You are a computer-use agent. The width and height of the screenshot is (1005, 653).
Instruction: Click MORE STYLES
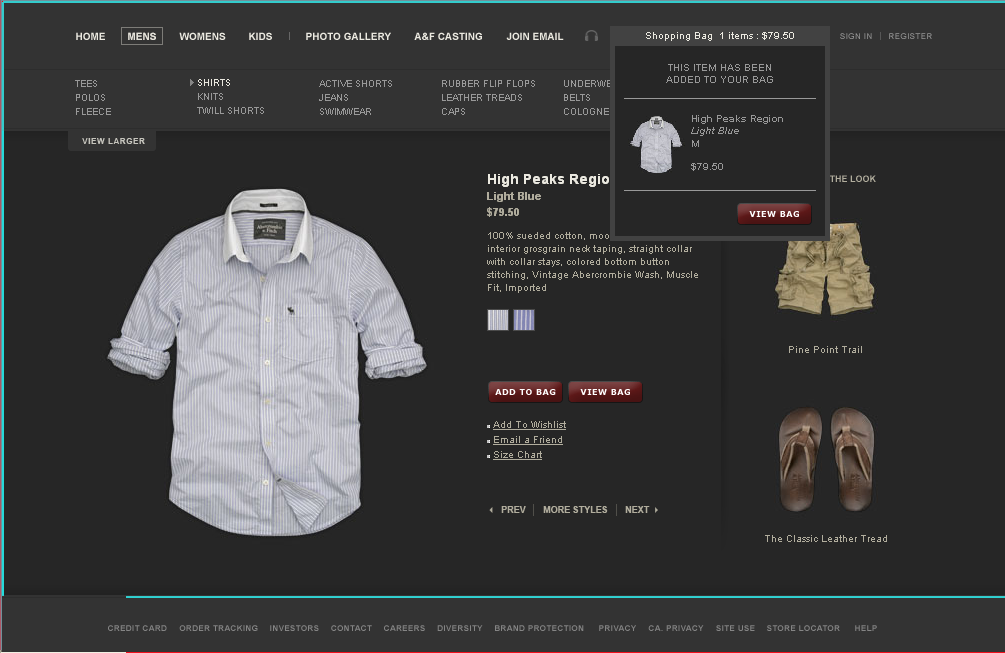(575, 510)
